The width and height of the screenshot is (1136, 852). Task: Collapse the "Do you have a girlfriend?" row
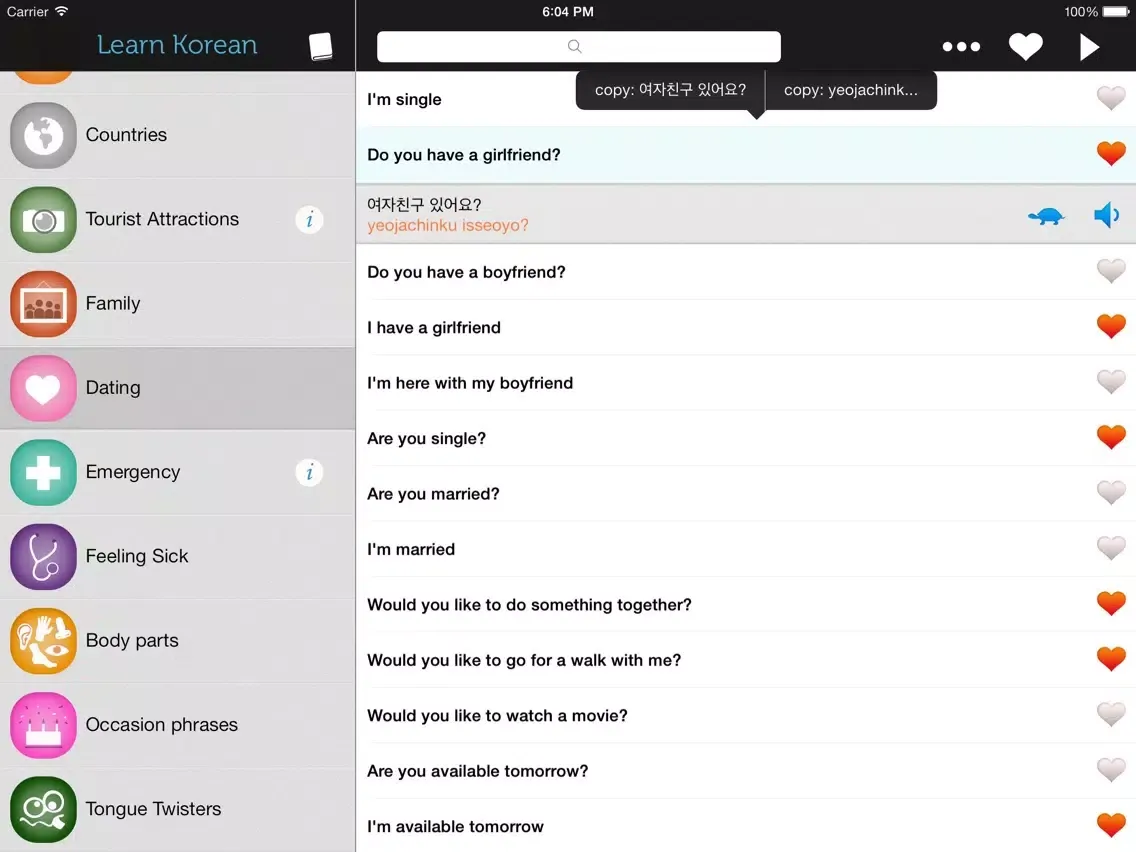point(464,155)
